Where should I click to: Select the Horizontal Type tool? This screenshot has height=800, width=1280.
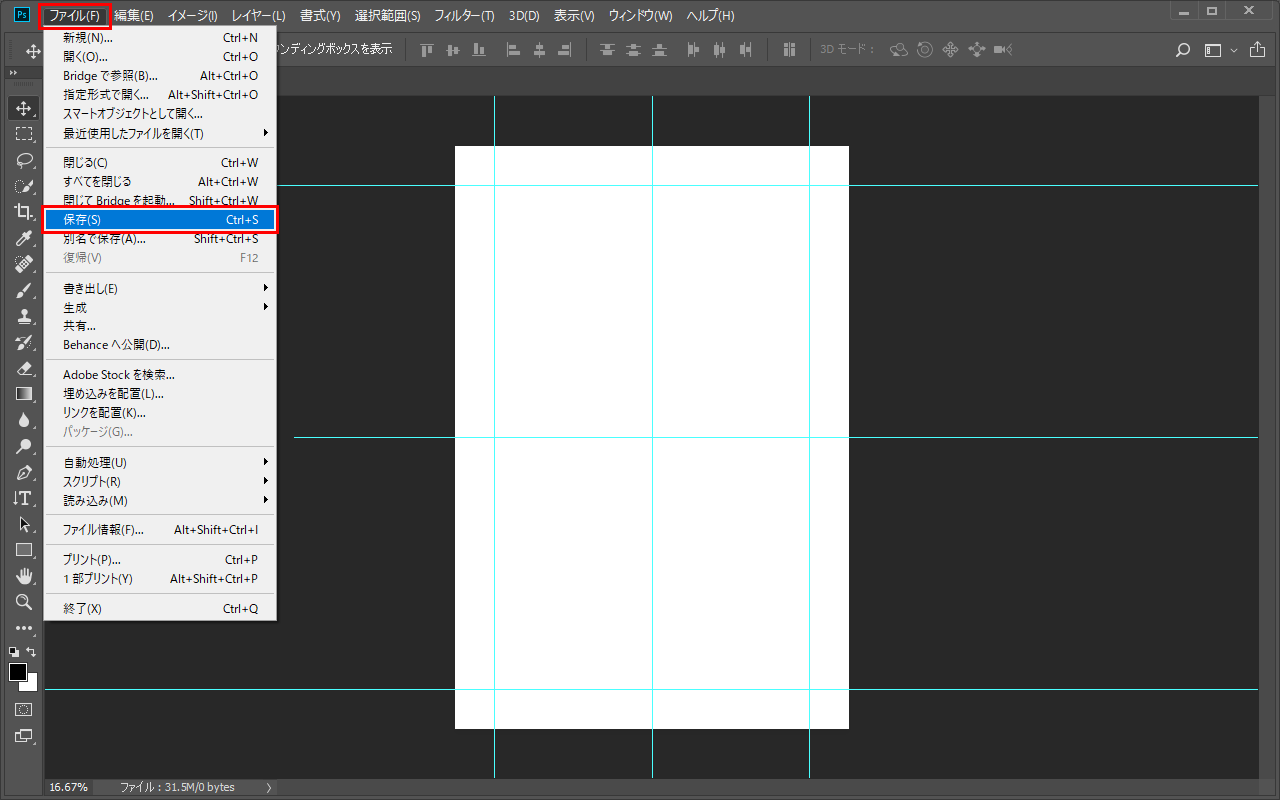click(x=24, y=498)
